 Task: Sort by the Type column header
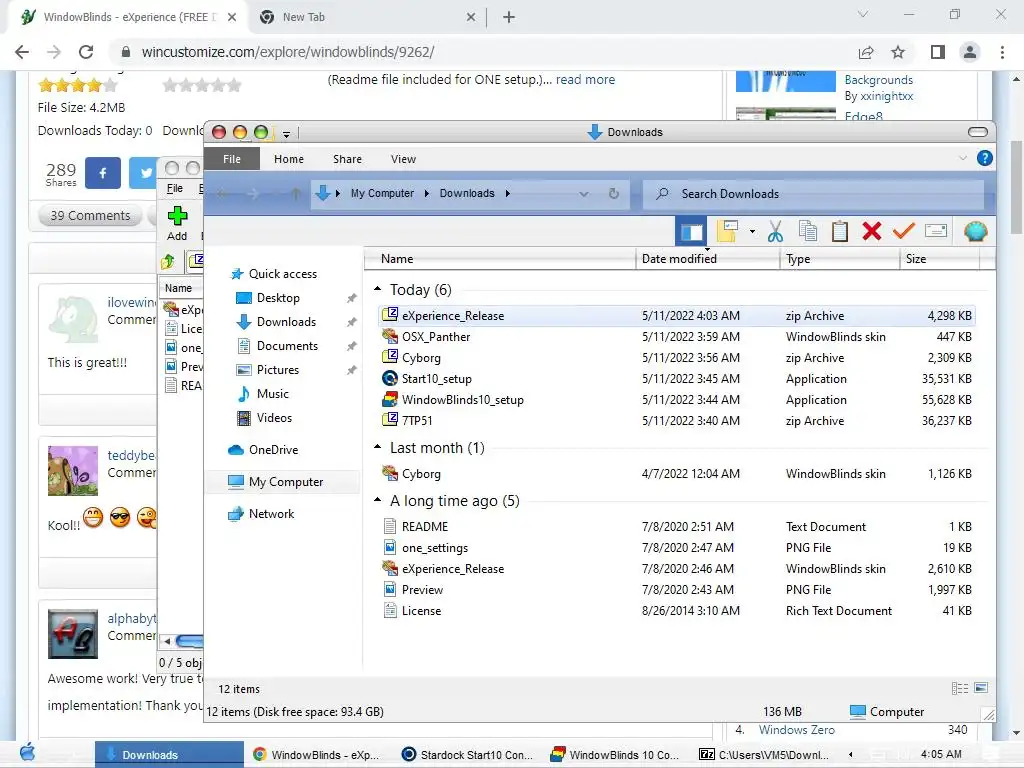pos(839,259)
